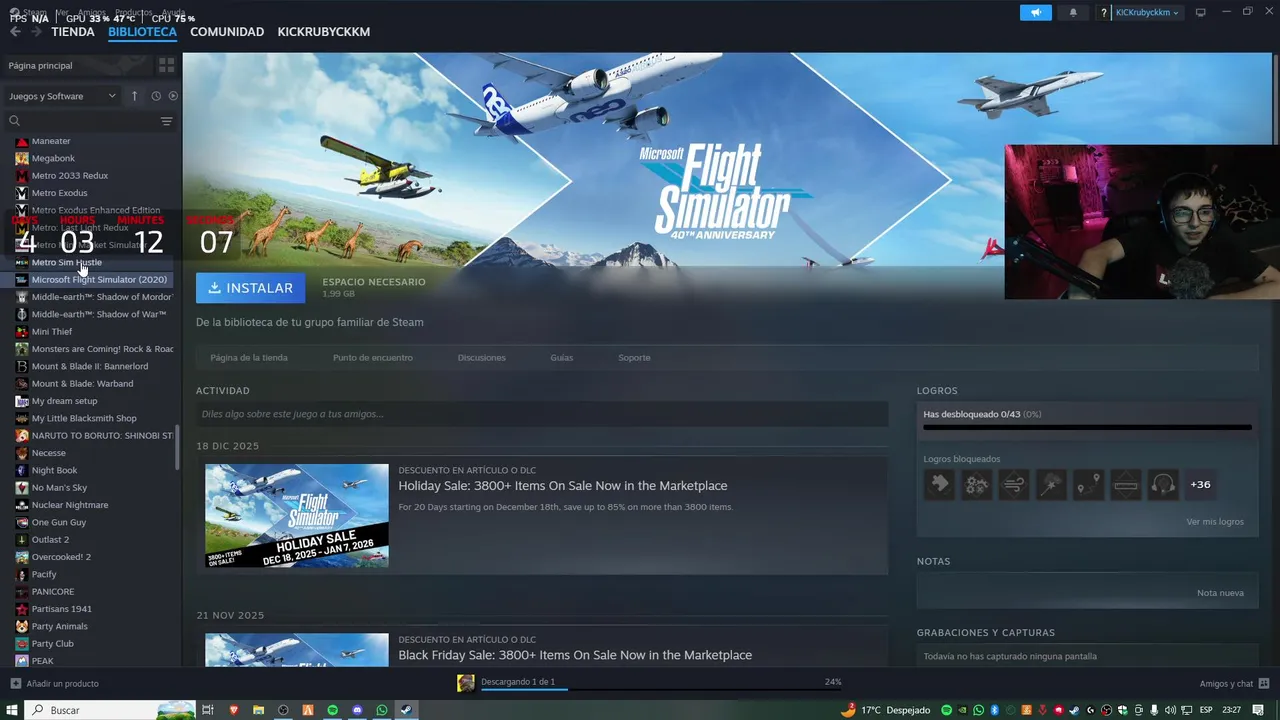The height and width of the screenshot is (720, 1280).
Task: Open the KICKRUBYCKKM profile tab
Action: coord(324,32)
